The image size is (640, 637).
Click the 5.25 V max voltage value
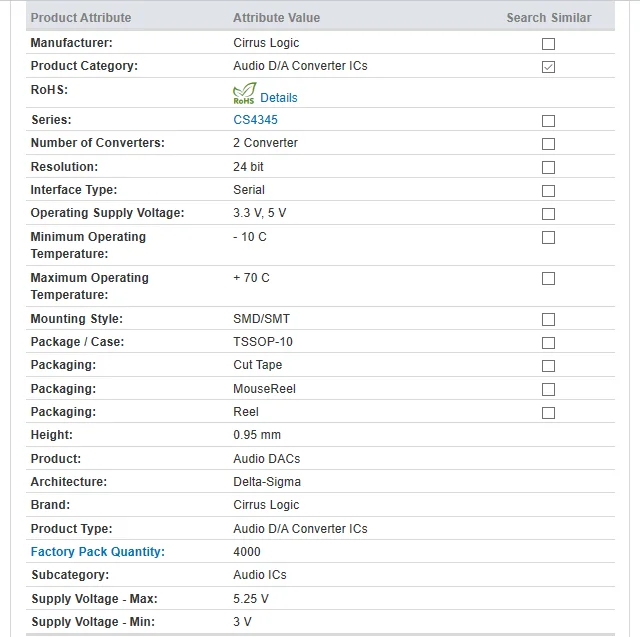251,599
